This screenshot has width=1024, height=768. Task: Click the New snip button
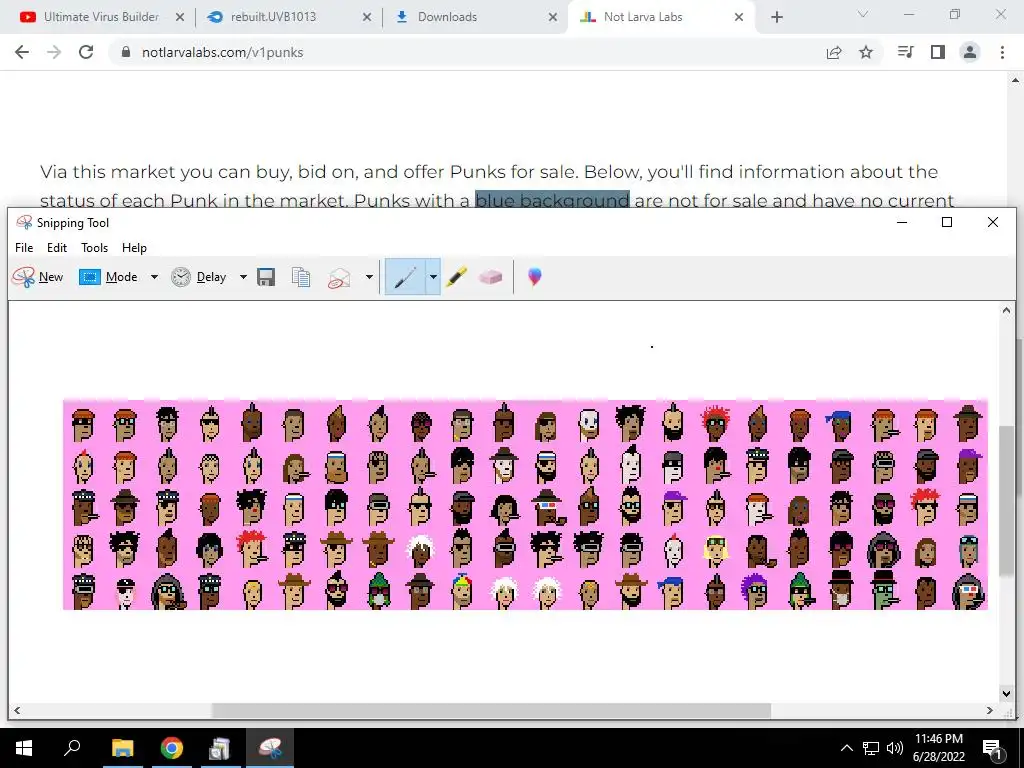38,277
